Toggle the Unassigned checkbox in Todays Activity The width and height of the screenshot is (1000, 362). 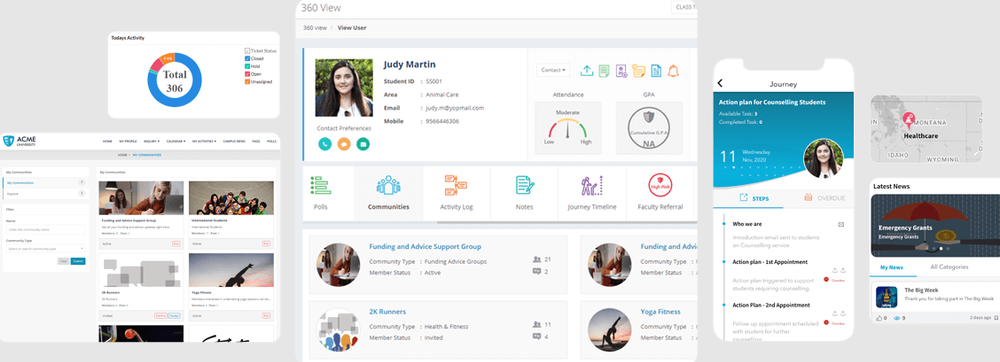click(x=247, y=82)
